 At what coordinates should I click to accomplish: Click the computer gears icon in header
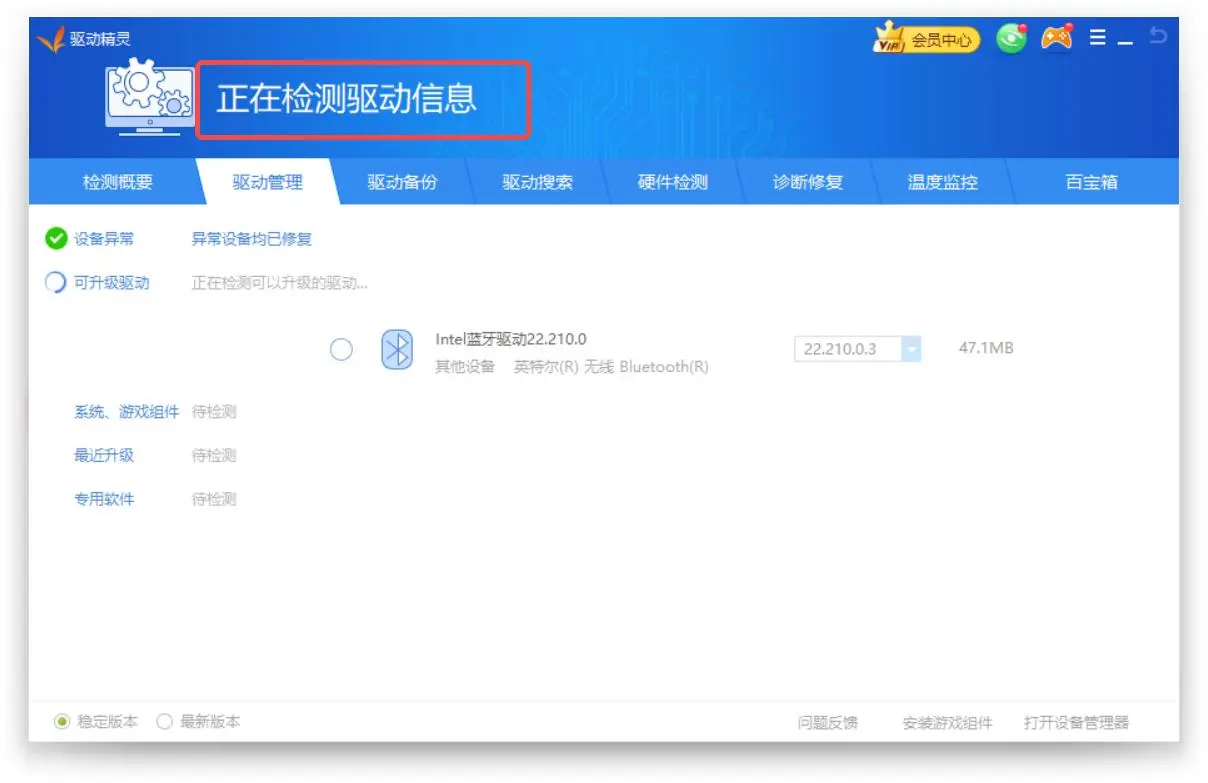(x=149, y=98)
